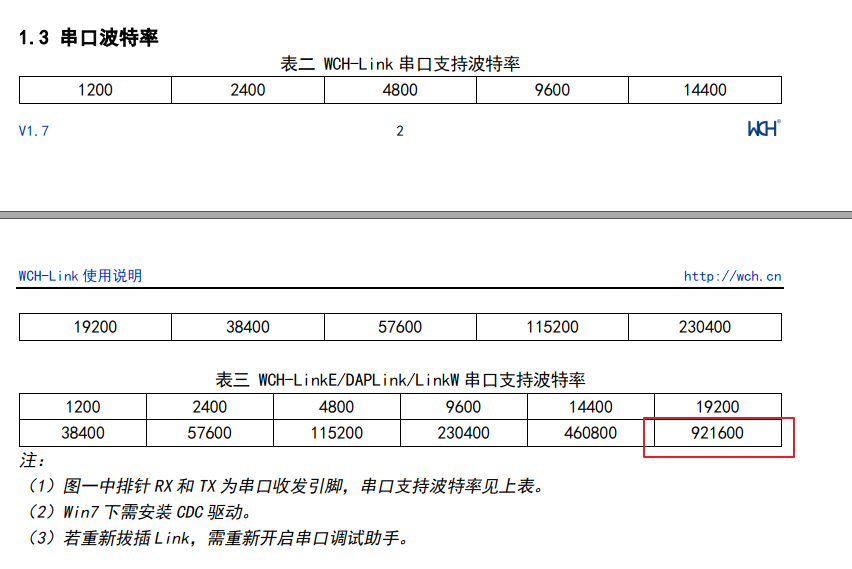Click the WCH-Link 使用说明 header text

pos(80,276)
